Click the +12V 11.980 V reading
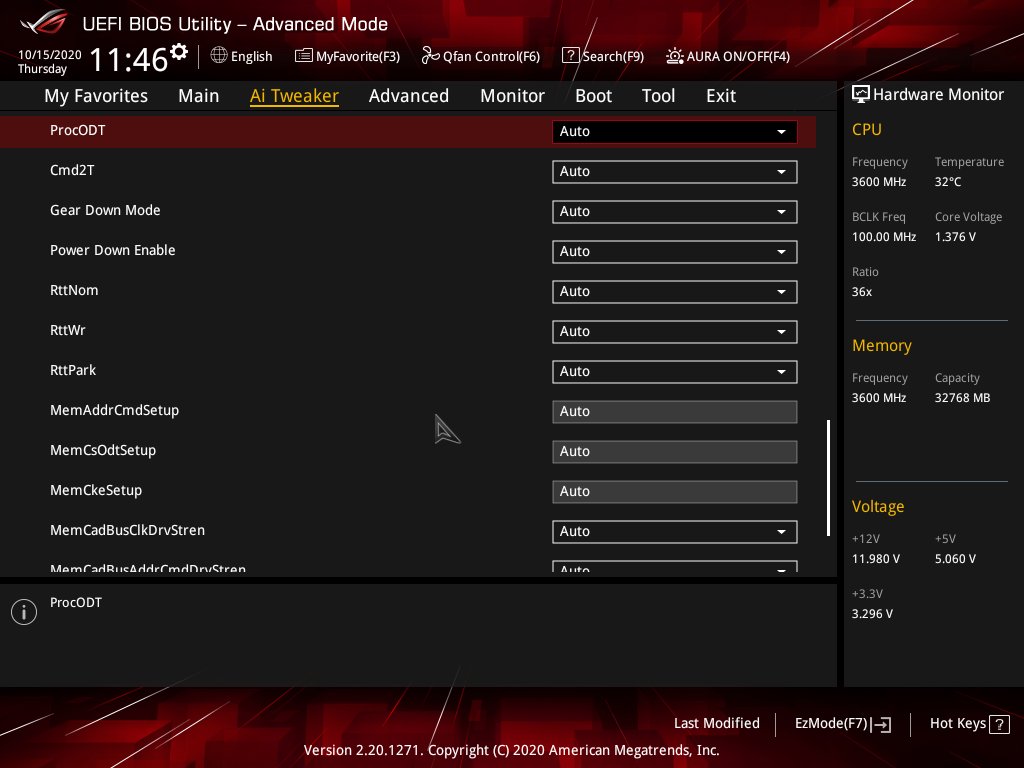This screenshot has width=1024, height=768. (876, 559)
